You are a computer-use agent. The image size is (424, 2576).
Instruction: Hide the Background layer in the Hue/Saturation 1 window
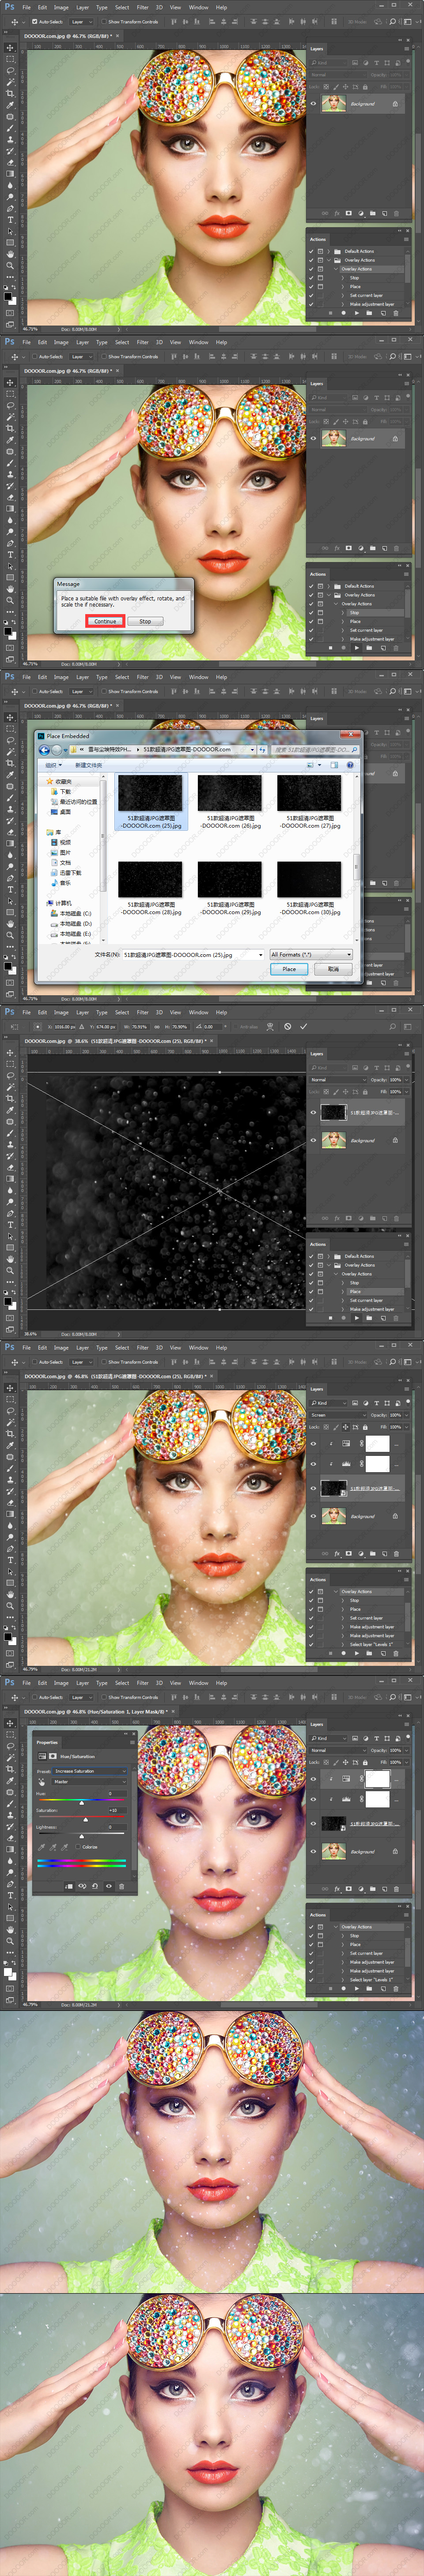[313, 1852]
